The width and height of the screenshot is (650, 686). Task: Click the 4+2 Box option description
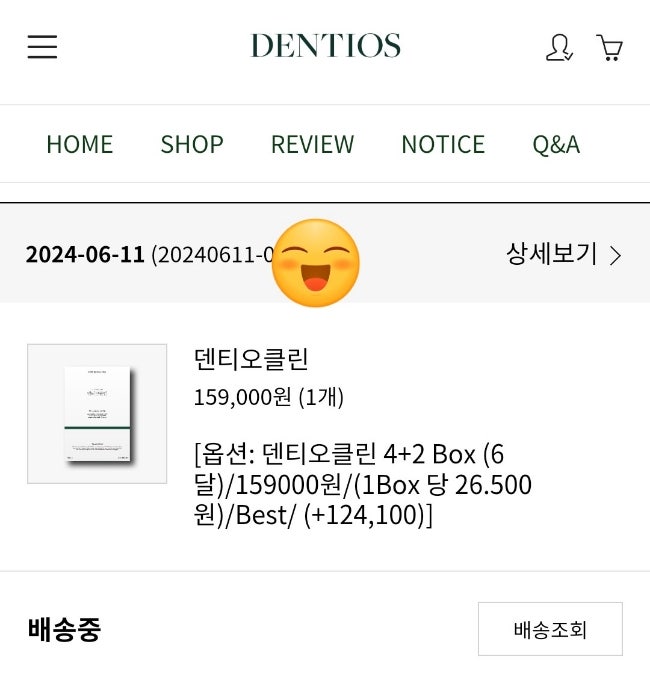[363, 485]
